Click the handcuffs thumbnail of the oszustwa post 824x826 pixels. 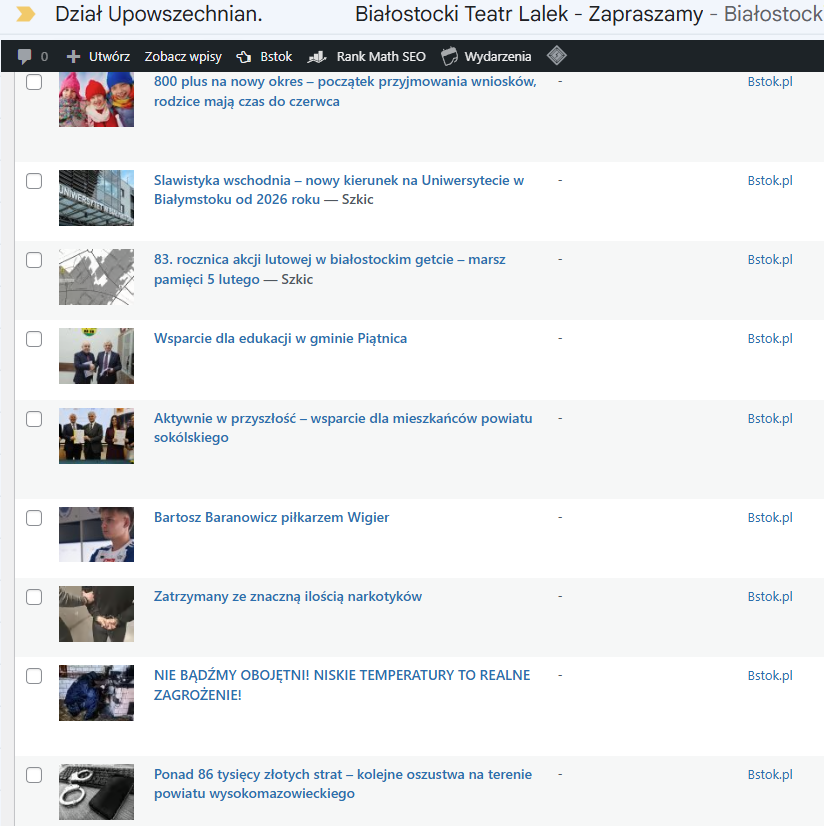(x=96, y=791)
